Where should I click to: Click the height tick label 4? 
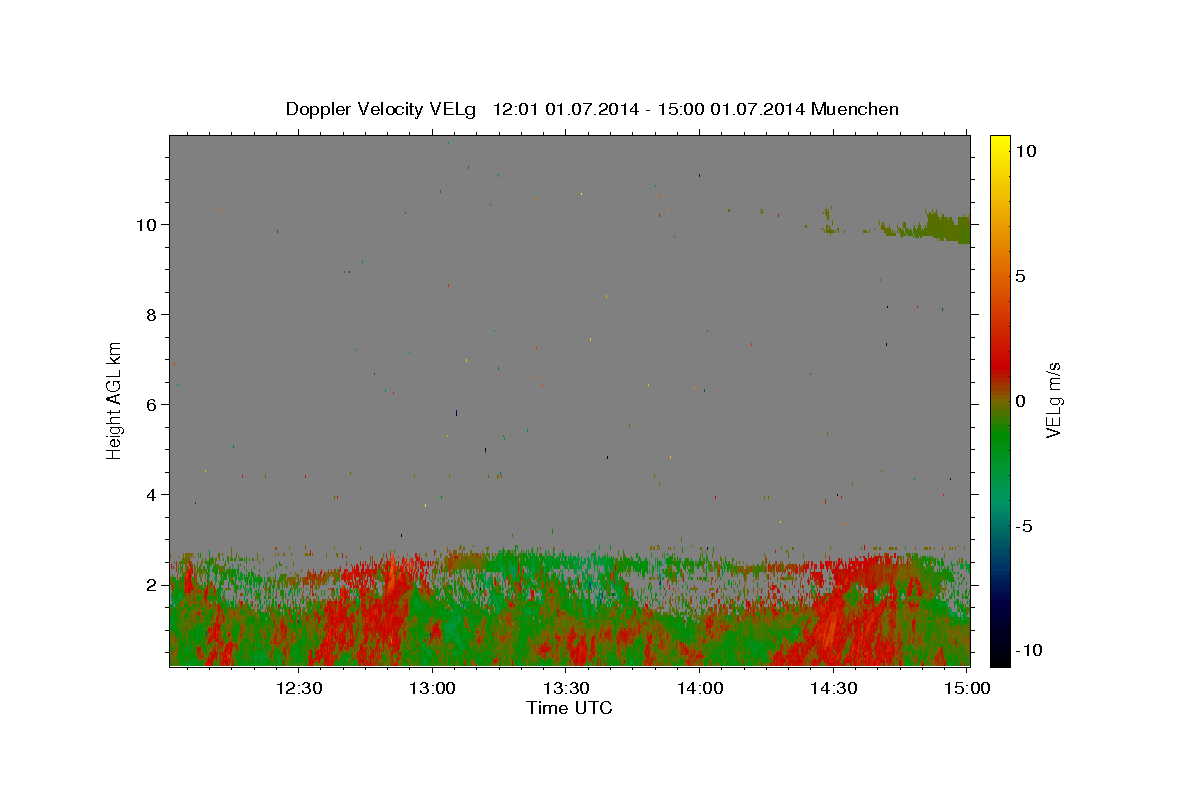[x=152, y=495]
